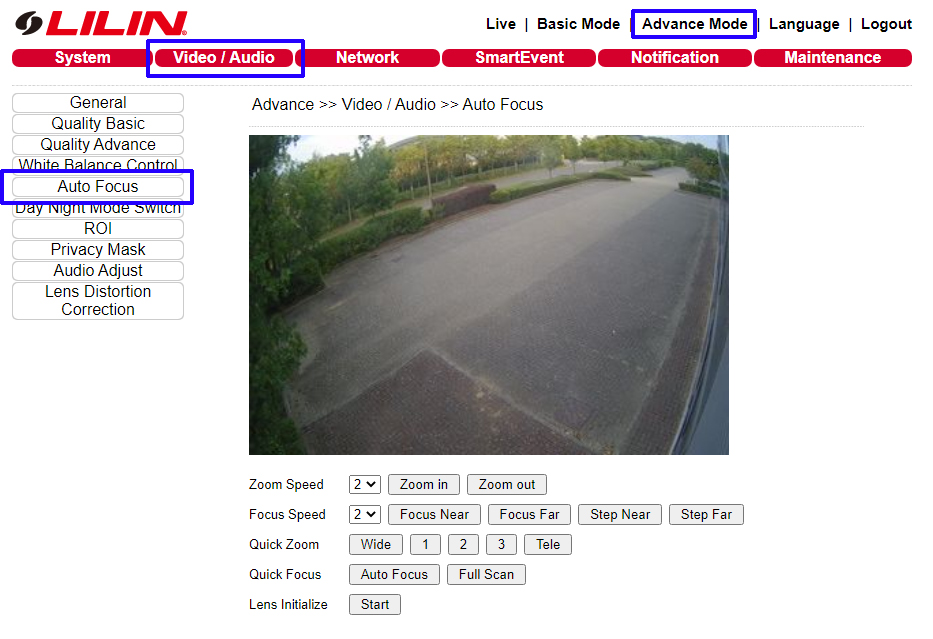Open the Privacy Mask menu item
933x639 pixels.
click(98, 249)
